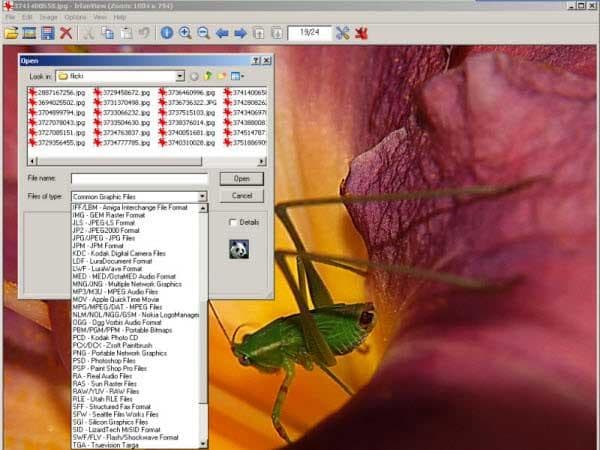Click the Zoom Out magnifier icon
This screenshot has width=600, height=450.
pyautogui.click(x=204, y=33)
